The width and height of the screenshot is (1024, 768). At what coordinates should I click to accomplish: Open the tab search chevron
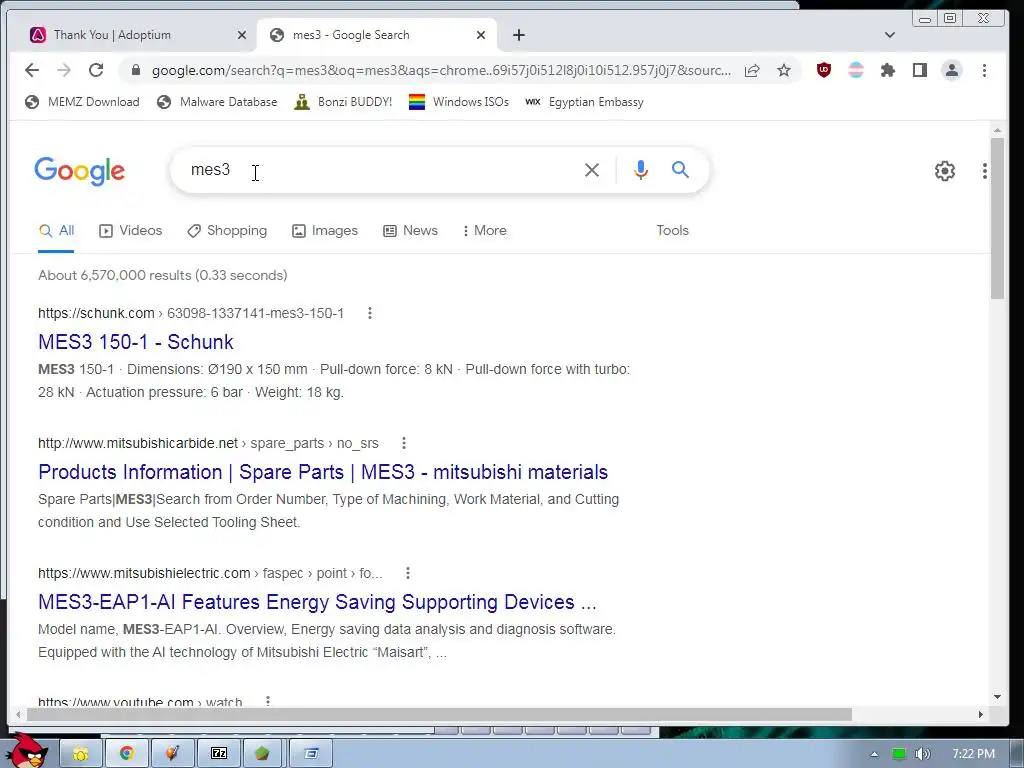pos(889,35)
